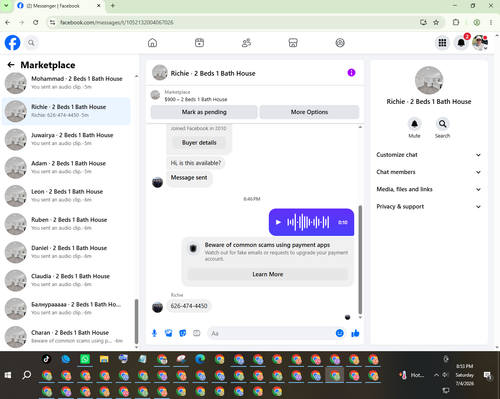The image size is (500, 399).
Task: Open the Facebook home logo
Action: 12,43
